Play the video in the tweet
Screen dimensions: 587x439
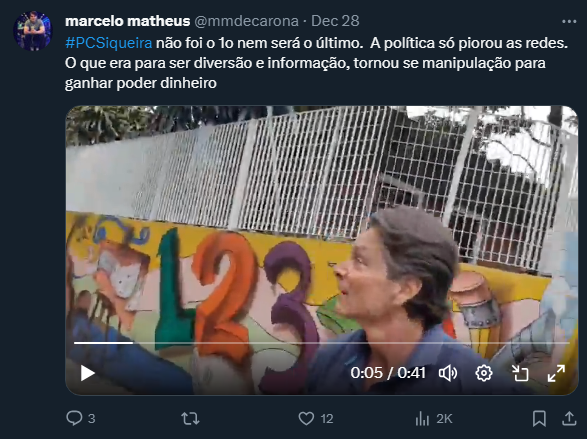click(x=88, y=373)
